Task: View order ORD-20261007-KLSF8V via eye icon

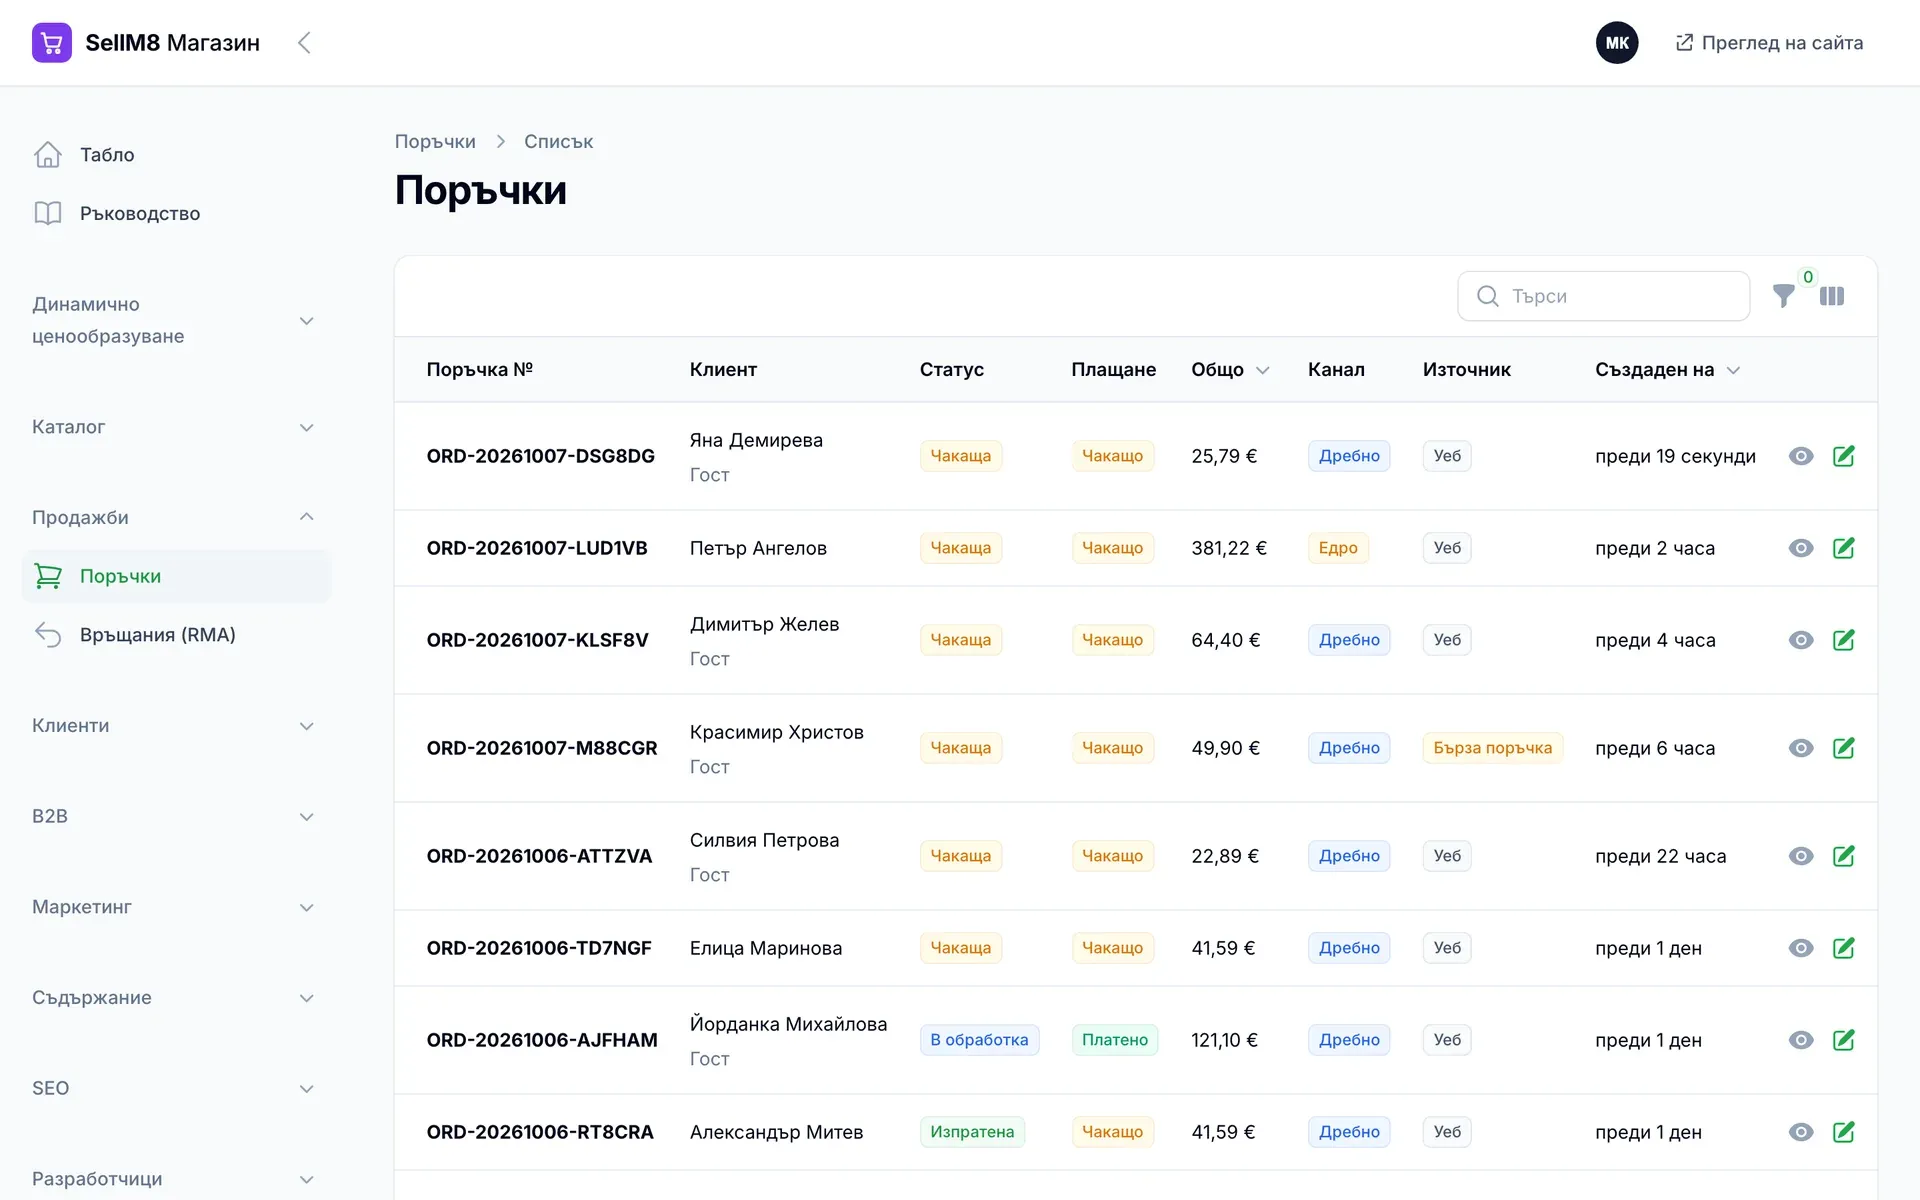Action: click(x=1801, y=640)
